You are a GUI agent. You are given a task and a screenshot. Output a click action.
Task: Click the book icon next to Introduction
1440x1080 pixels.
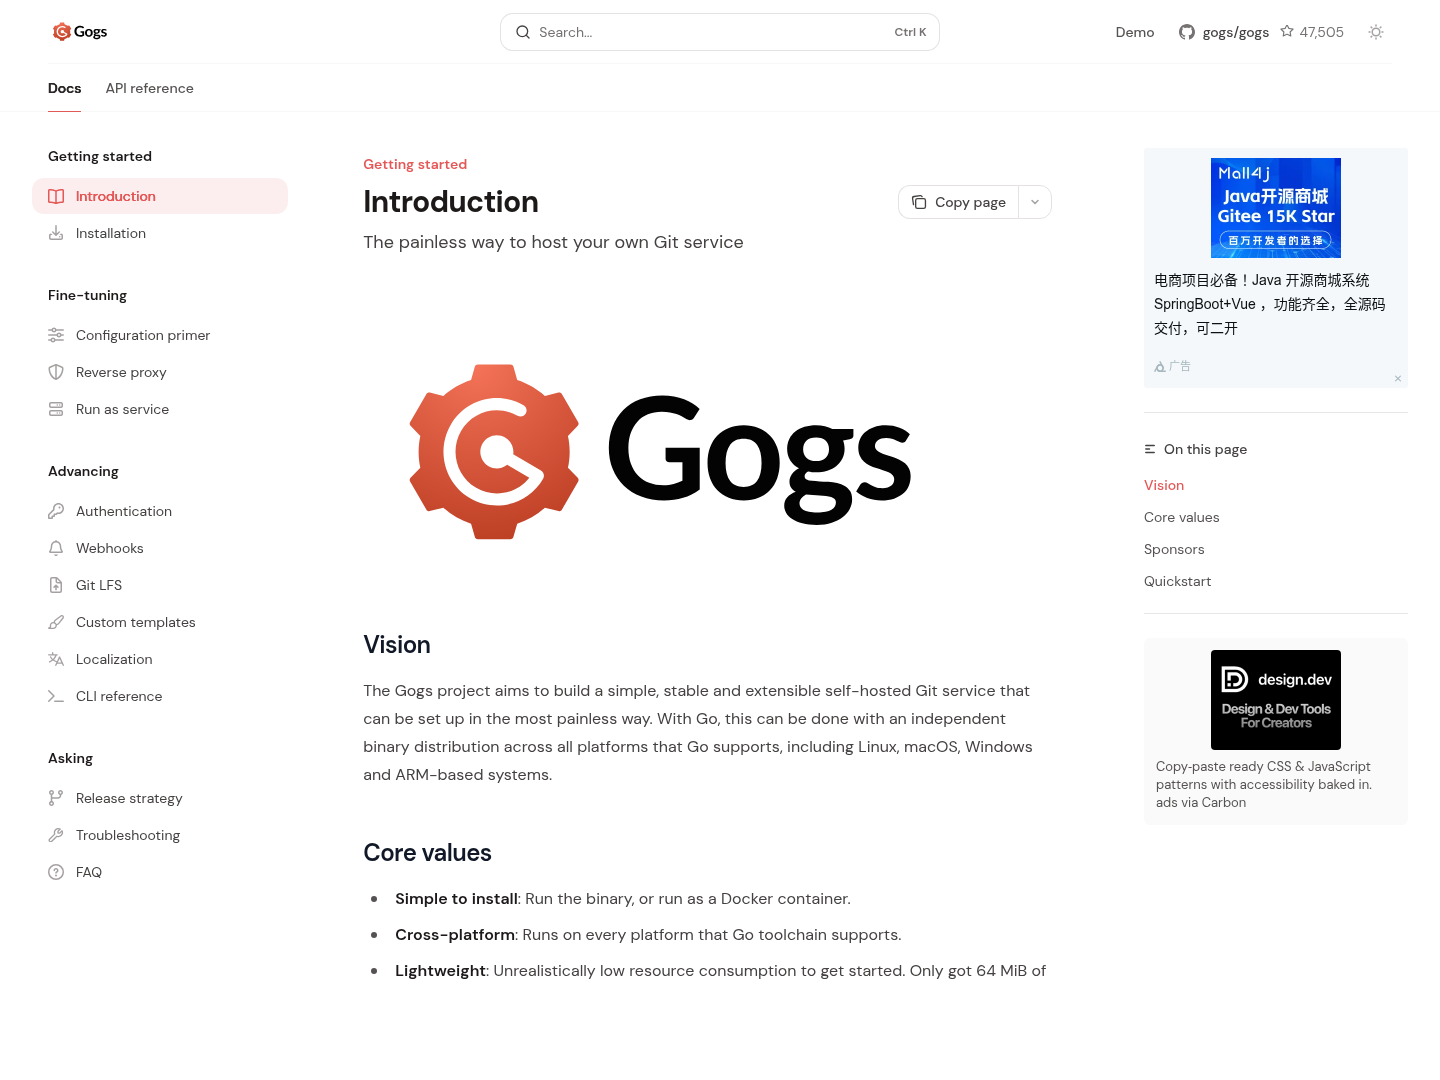(x=56, y=196)
